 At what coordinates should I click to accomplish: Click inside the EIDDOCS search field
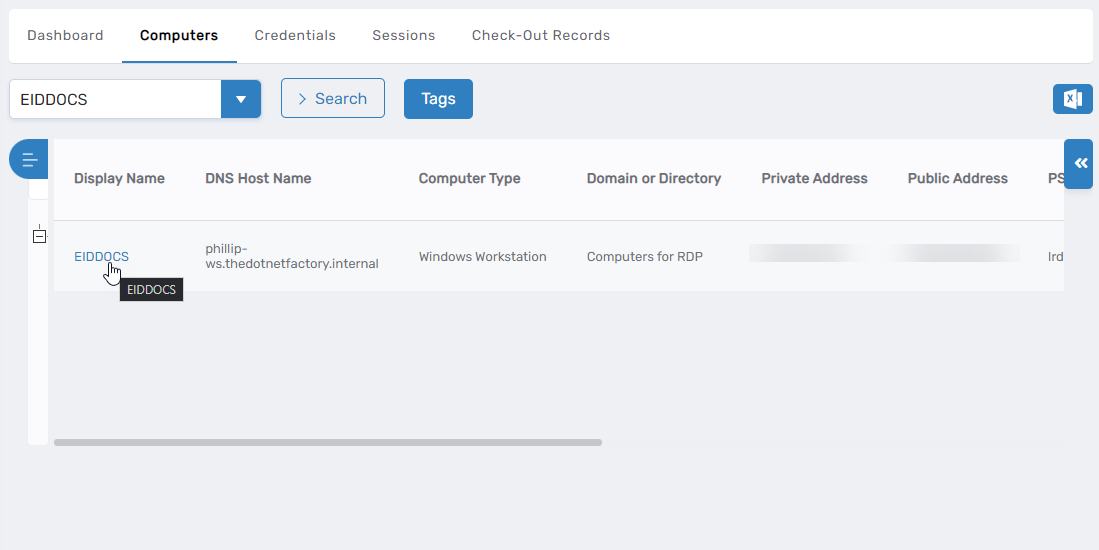click(115, 100)
